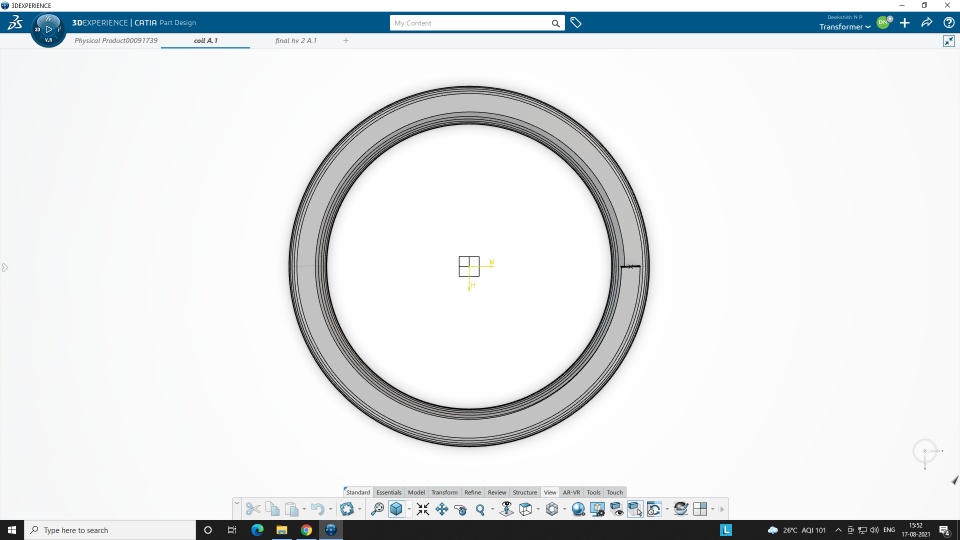This screenshot has width=960, height=540.
Task: Click the four-pane layout grid icon
Action: click(700, 509)
